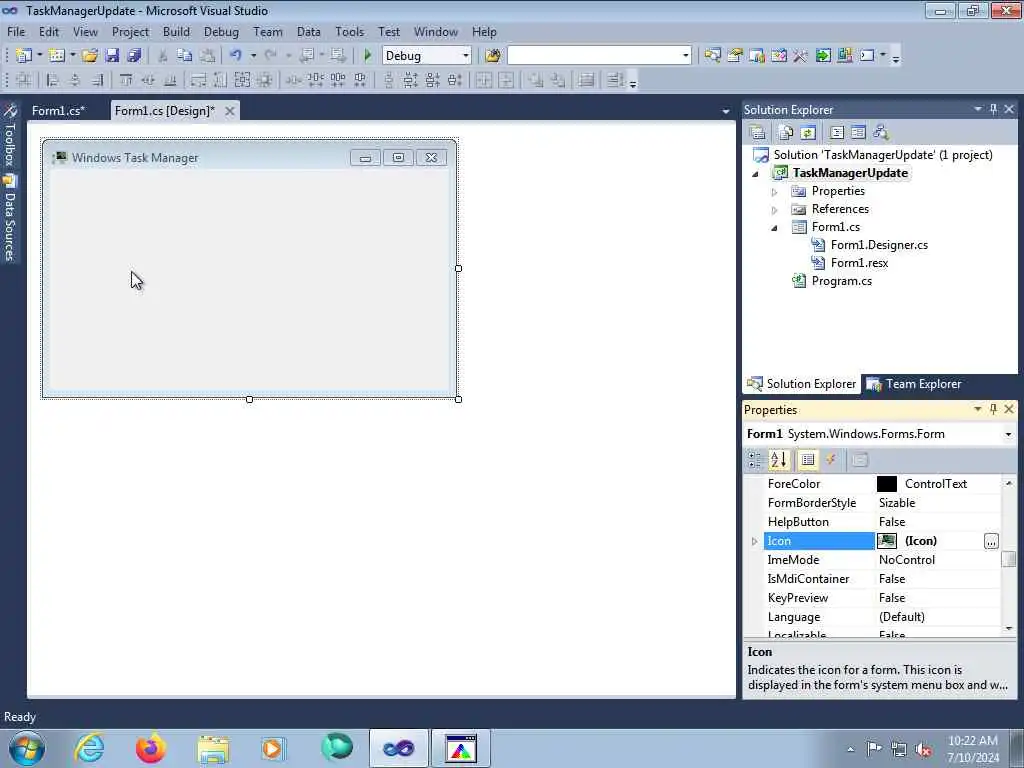Close the Form1.cs [Design] tab
The height and width of the screenshot is (768, 1024).
click(230, 111)
